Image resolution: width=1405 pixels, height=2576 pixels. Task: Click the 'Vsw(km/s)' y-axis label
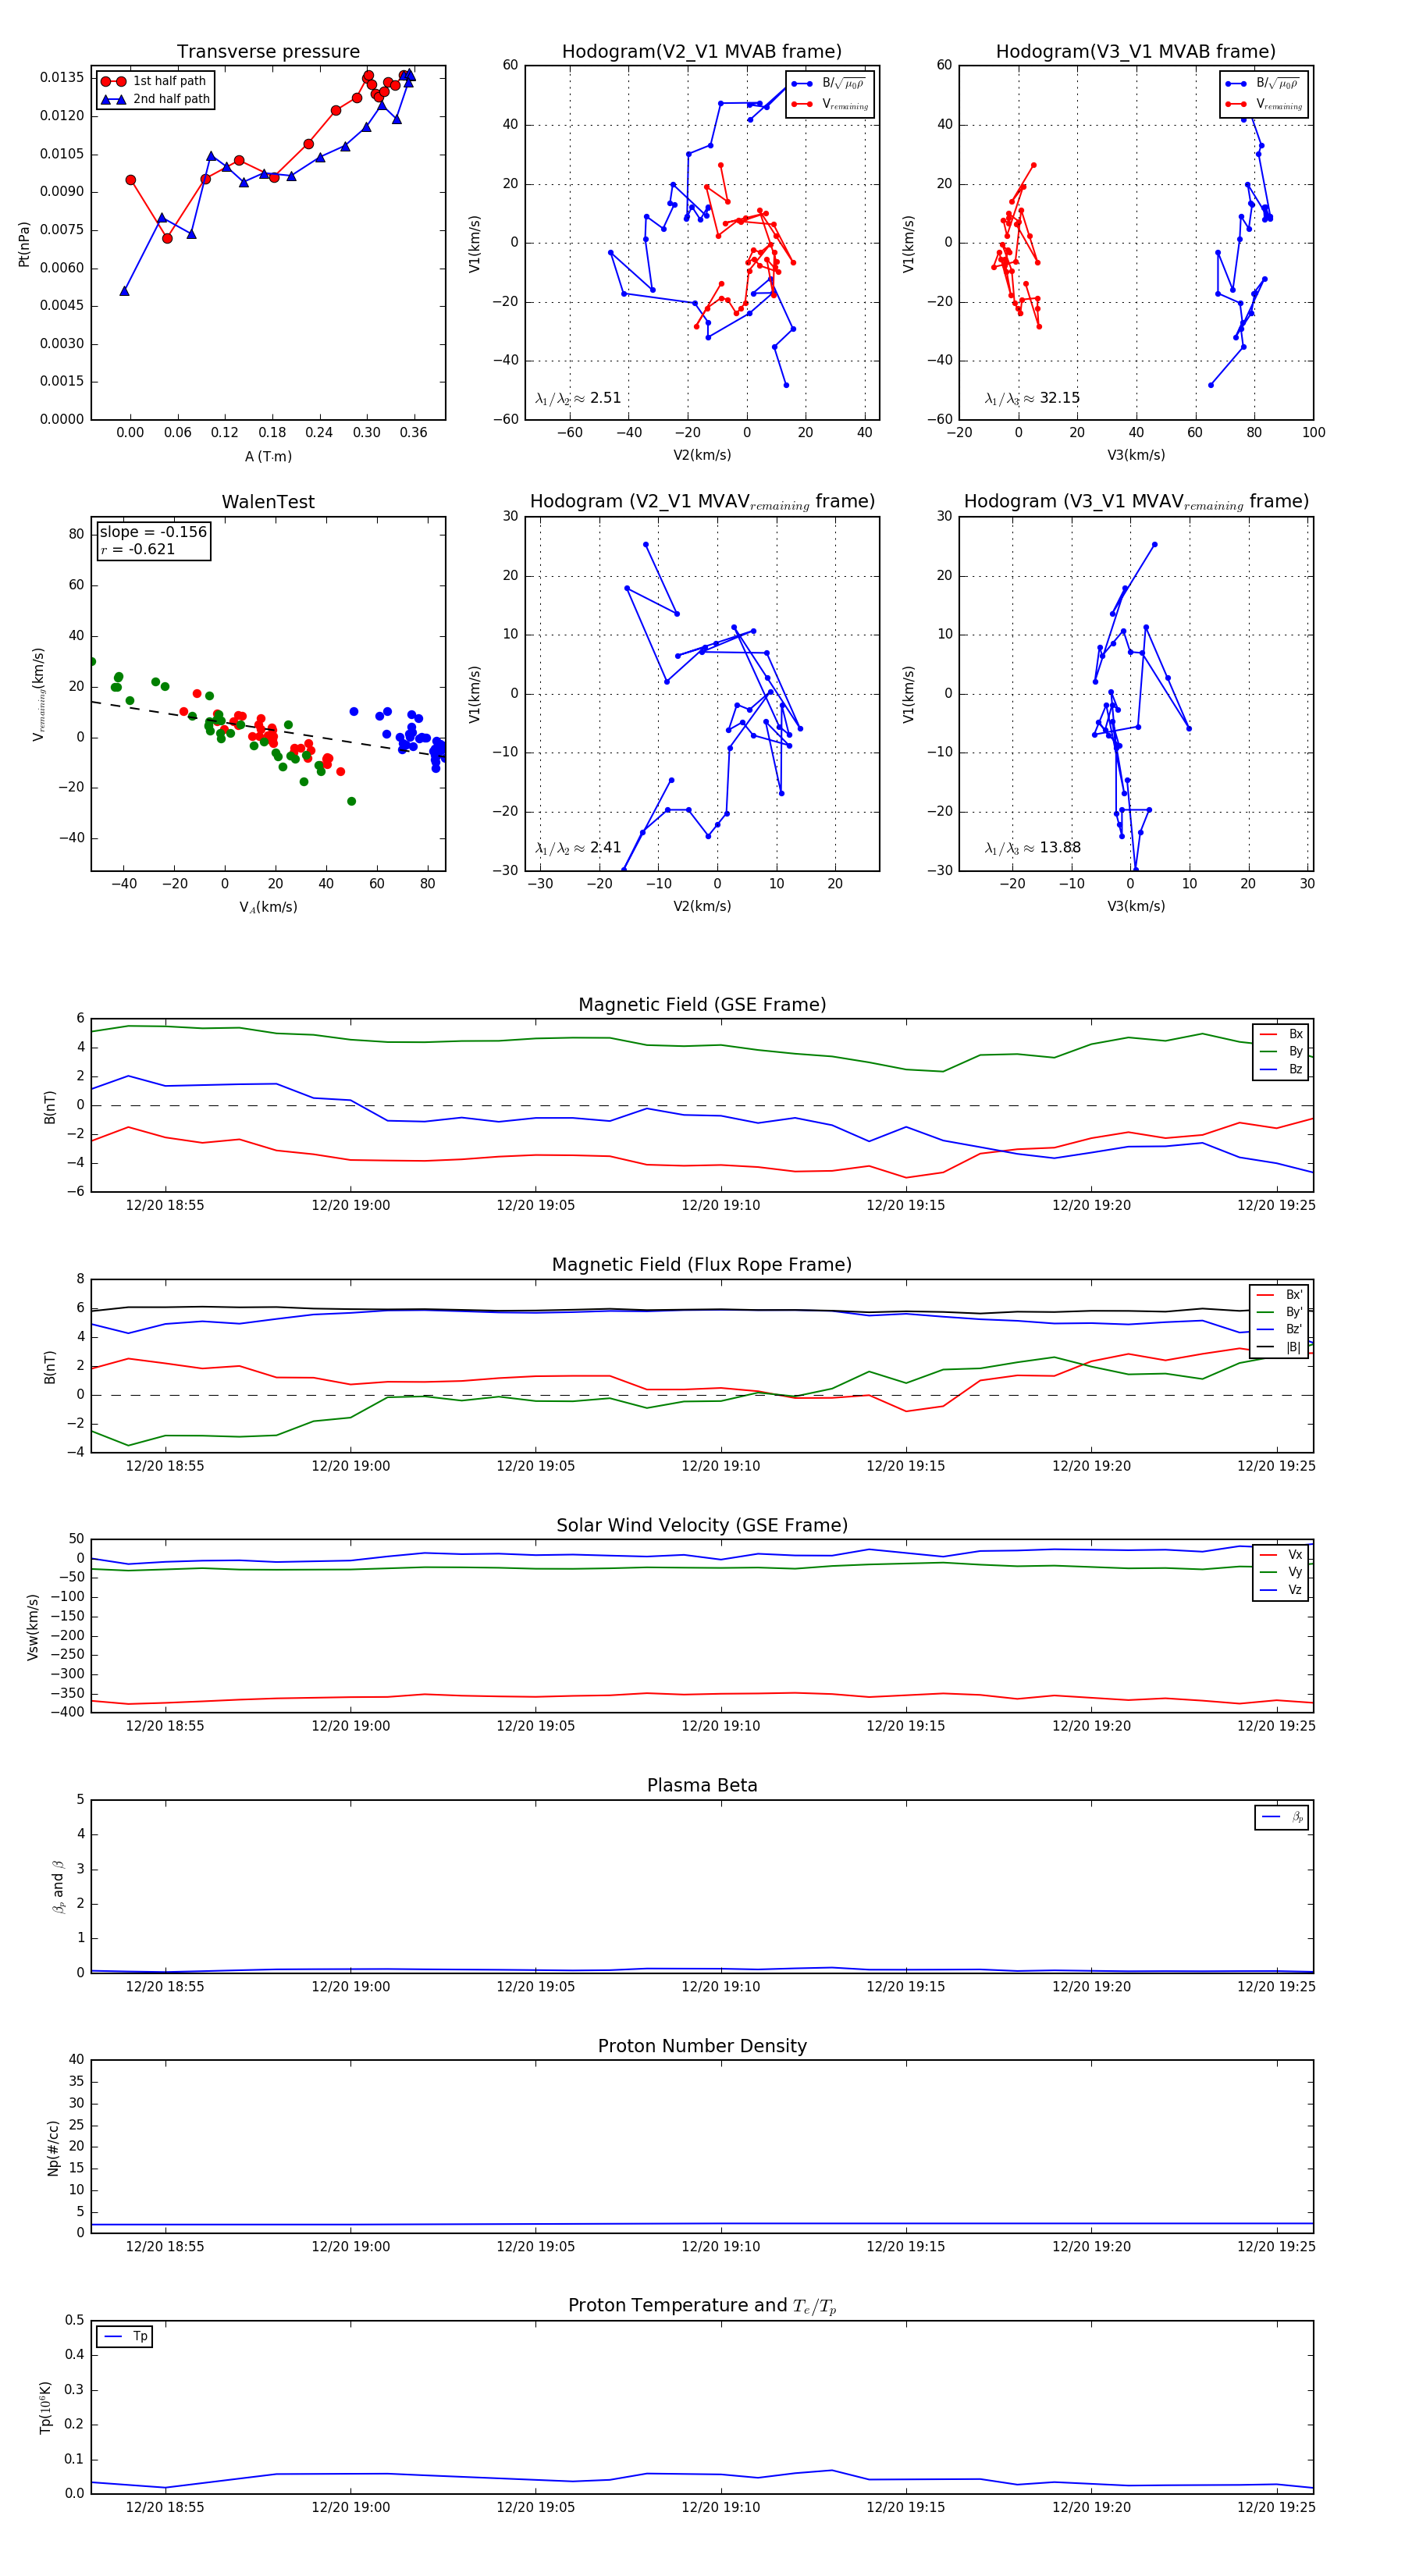coord(32,1627)
